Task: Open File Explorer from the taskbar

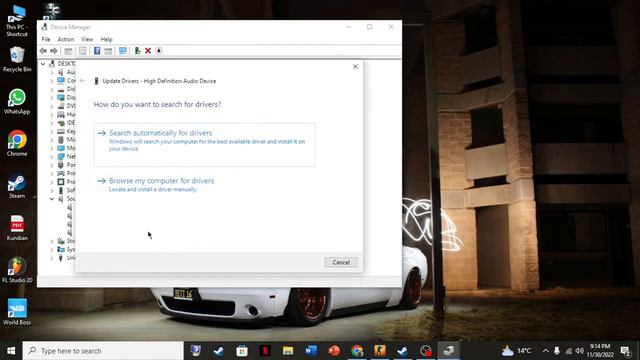Action: (288, 351)
